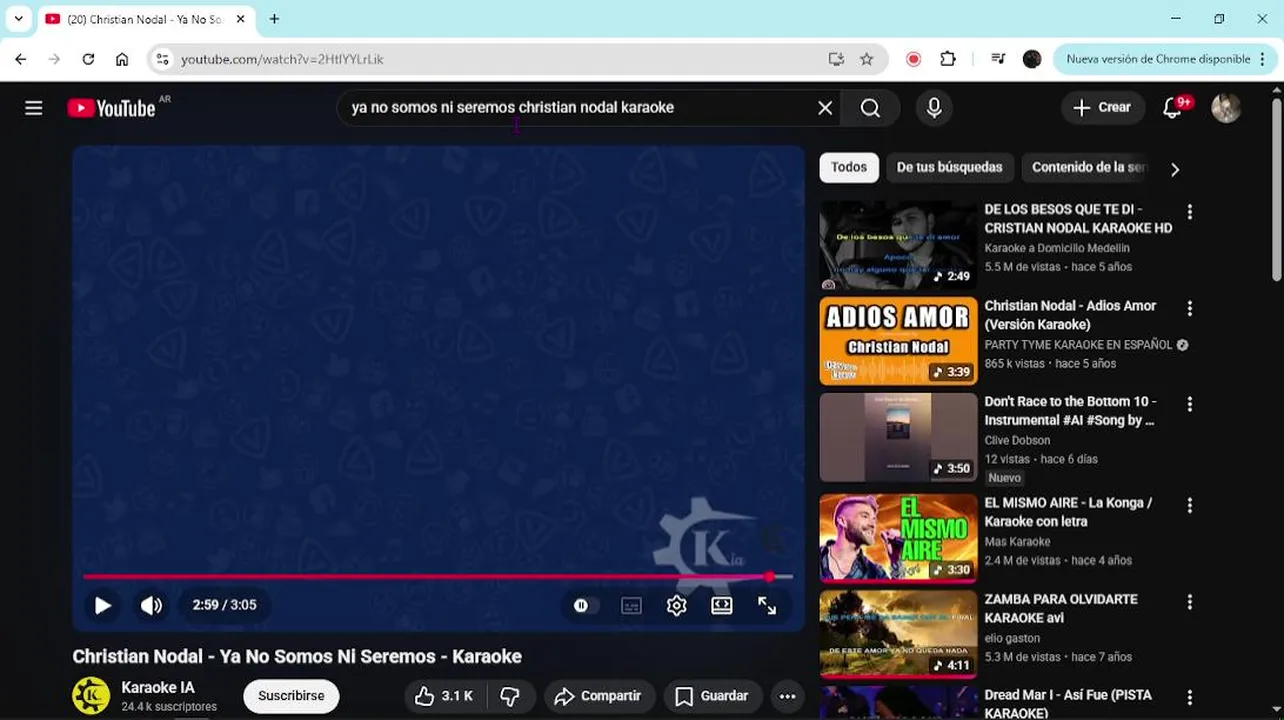The width and height of the screenshot is (1284, 720).
Task: Open a new browser tab
Action: (274, 19)
